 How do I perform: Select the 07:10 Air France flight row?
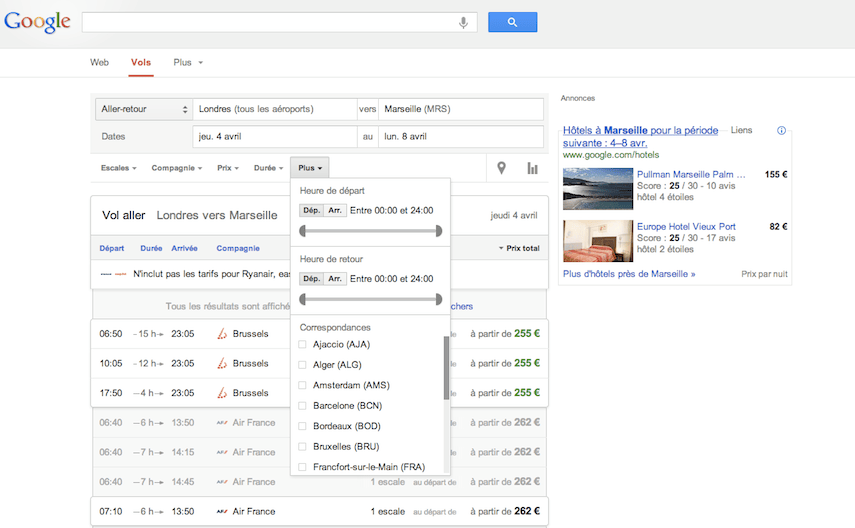click(320, 512)
